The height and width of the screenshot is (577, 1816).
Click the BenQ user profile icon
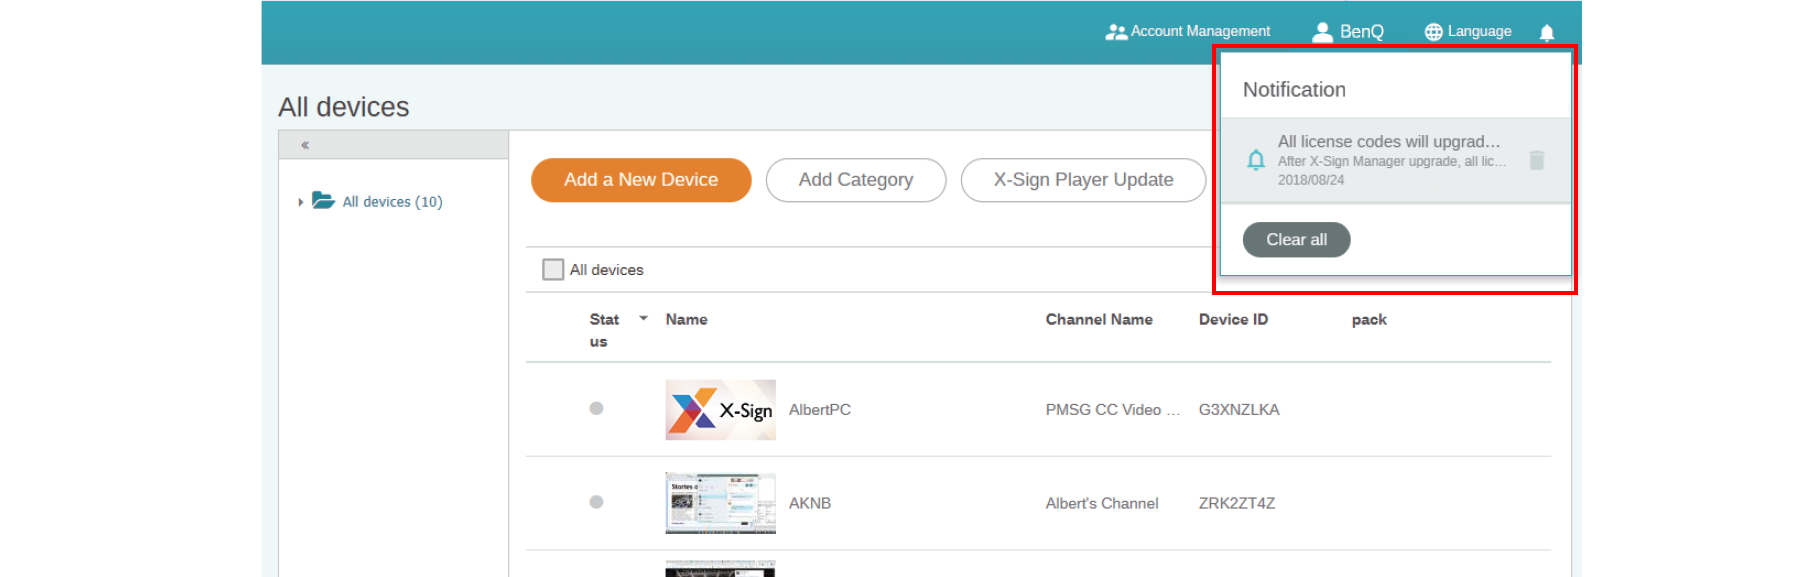1322,32
